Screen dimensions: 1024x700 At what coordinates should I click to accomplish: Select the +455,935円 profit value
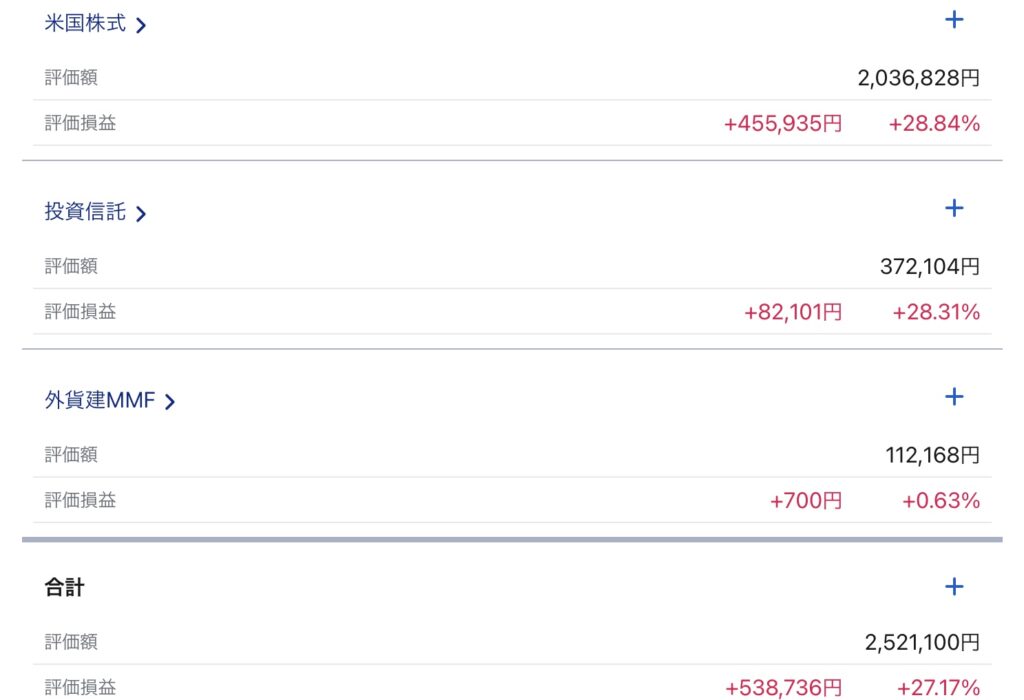pos(782,124)
